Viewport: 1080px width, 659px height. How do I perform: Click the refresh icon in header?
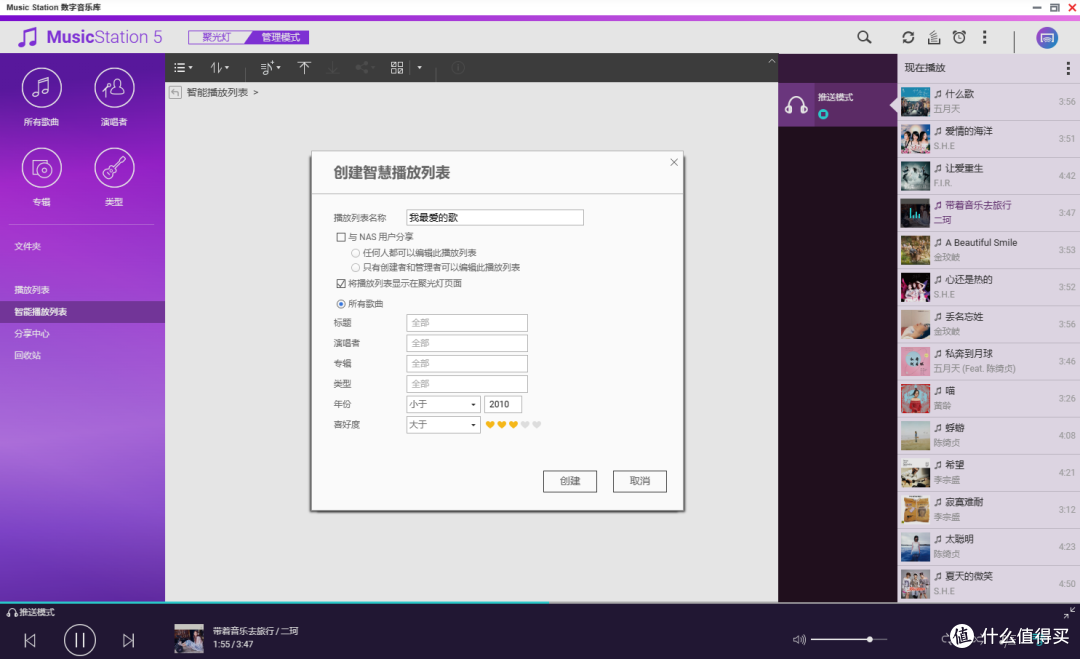(x=908, y=37)
